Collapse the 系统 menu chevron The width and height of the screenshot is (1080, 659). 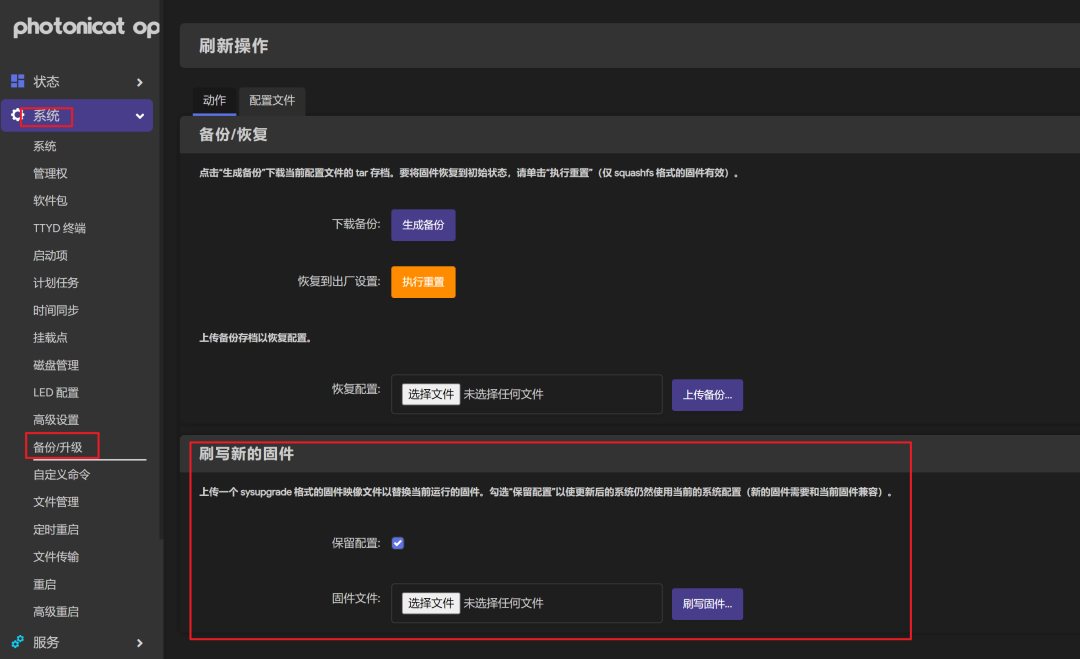point(140,116)
